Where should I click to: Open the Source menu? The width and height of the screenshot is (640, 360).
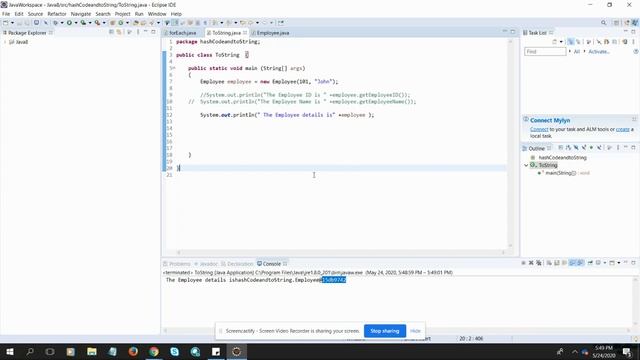coord(35,14)
